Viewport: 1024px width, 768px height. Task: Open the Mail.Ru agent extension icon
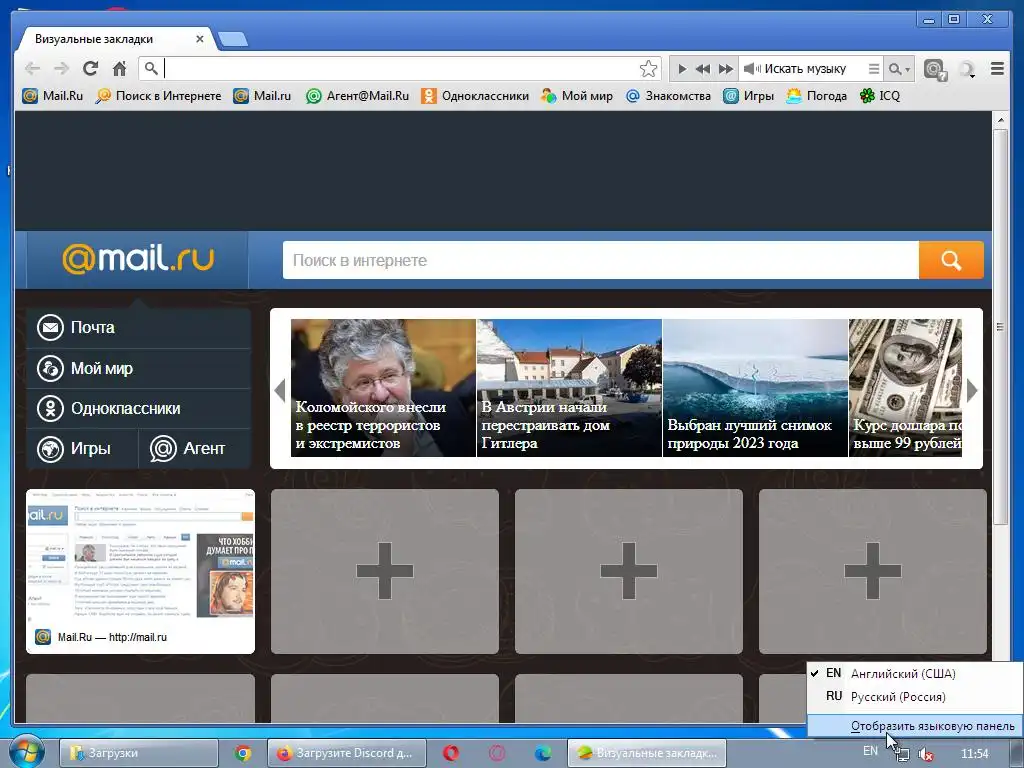pyautogui.click(x=935, y=69)
